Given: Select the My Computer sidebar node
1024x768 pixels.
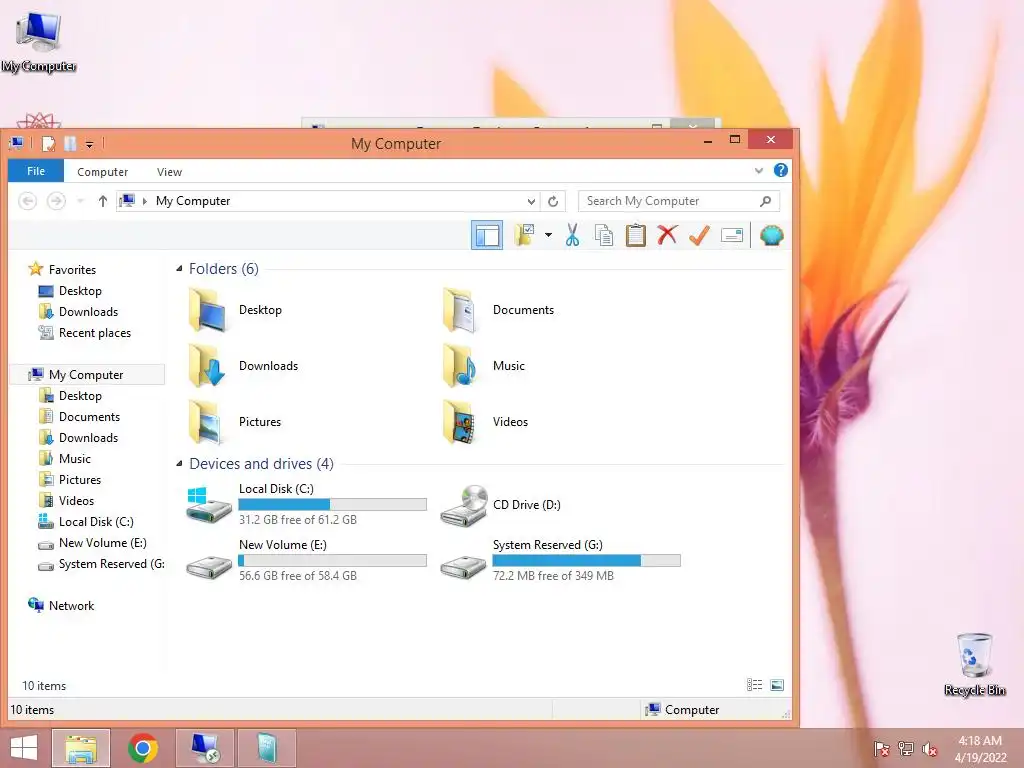Looking at the screenshot, I should point(88,374).
